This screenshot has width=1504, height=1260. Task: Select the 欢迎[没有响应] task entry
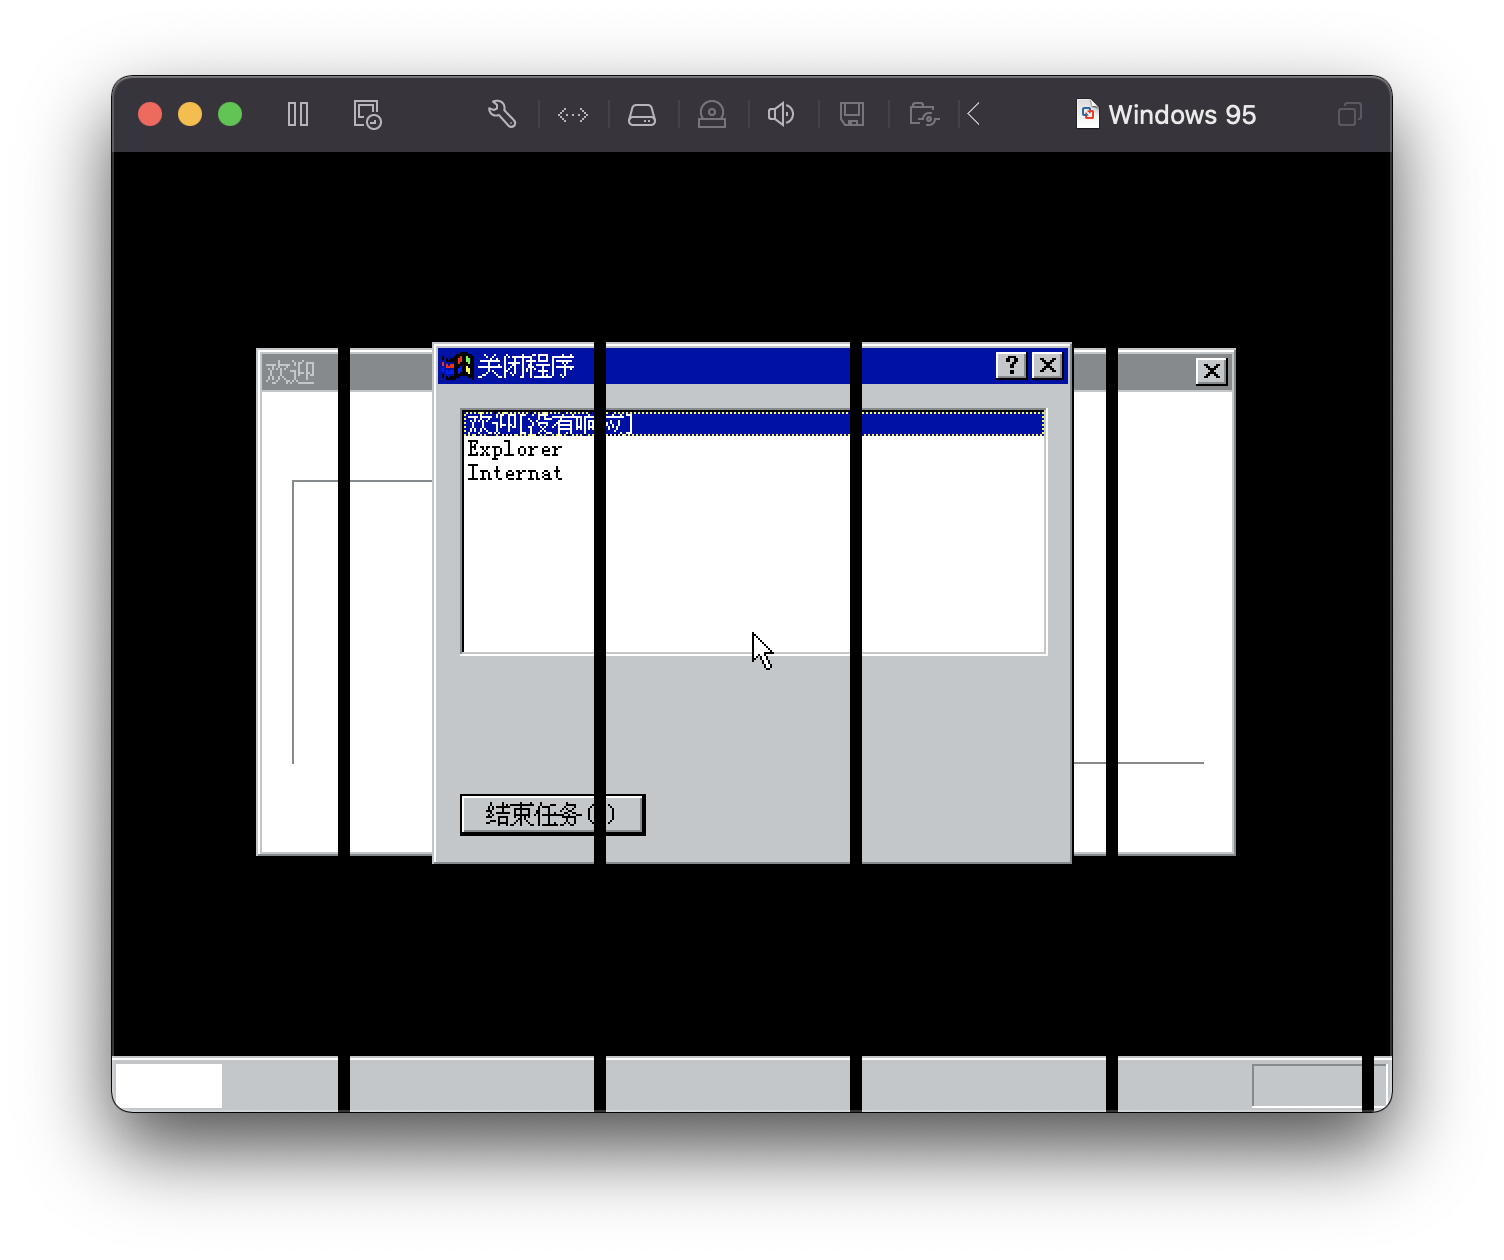click(x=754, y=424)
